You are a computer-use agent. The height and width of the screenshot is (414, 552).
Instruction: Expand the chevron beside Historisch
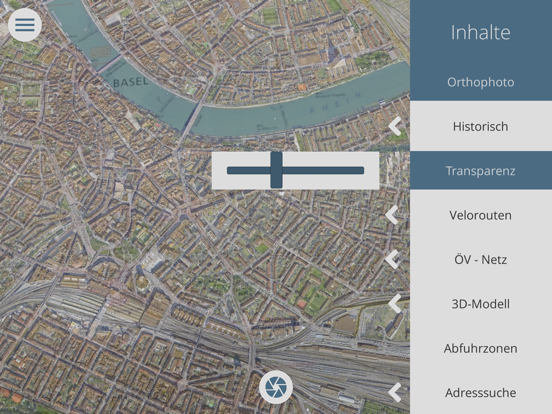click(x=396, y=126)
